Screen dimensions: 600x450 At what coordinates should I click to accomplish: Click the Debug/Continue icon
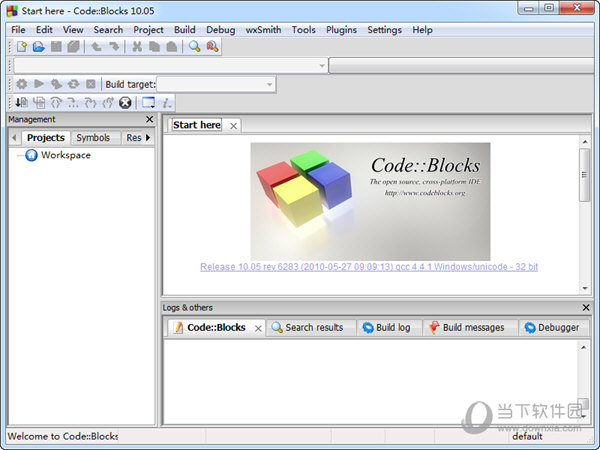(21, 102)
